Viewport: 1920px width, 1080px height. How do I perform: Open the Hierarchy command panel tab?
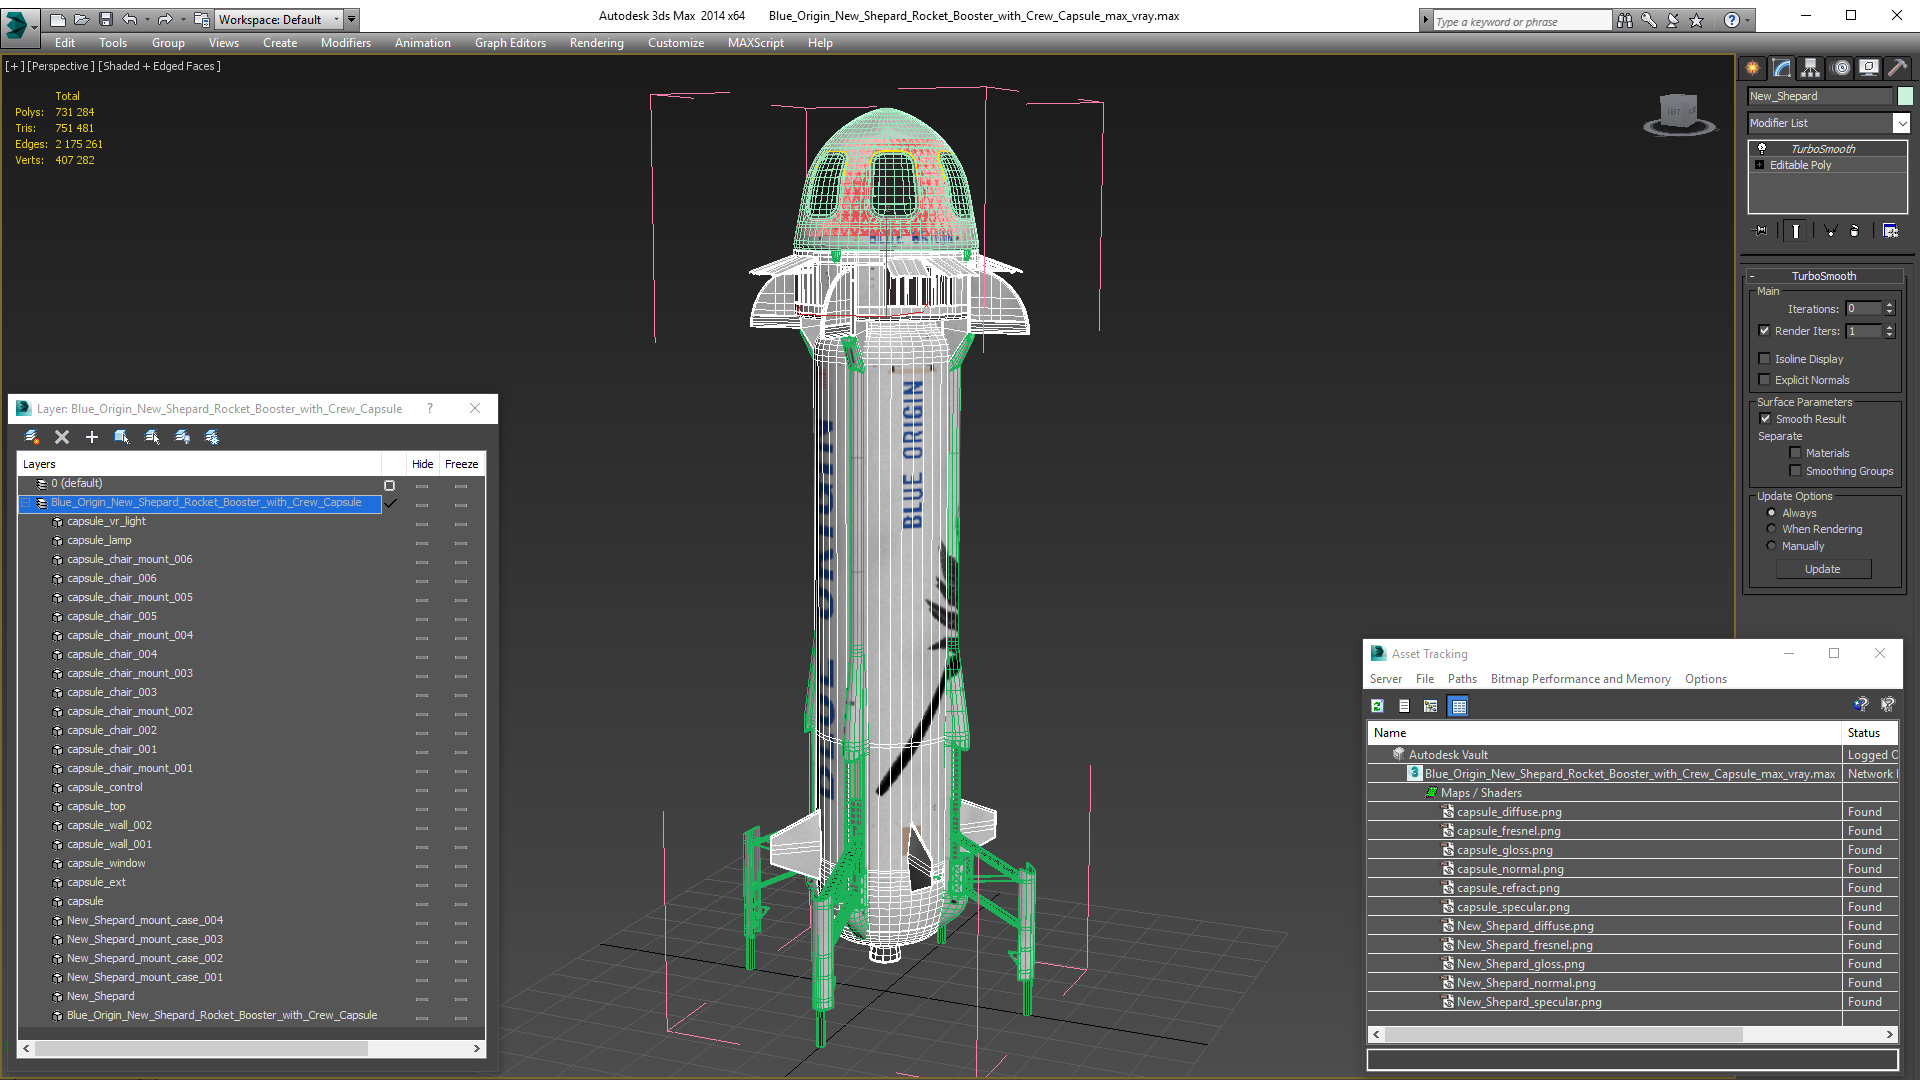point(1811,68)
